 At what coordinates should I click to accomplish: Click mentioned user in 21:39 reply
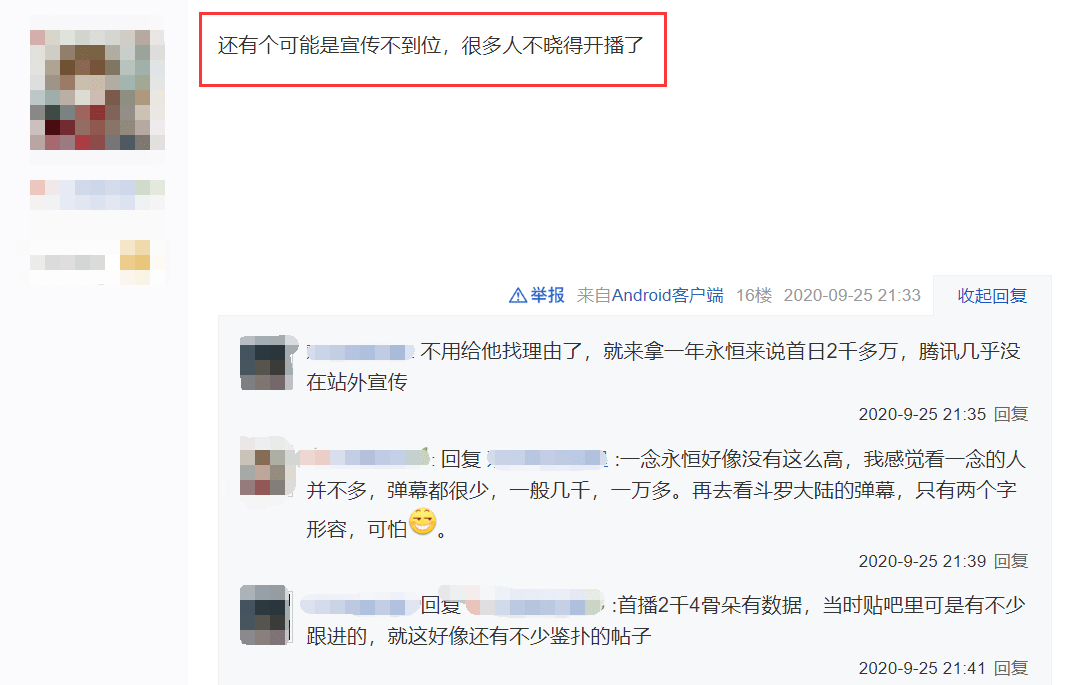coord(547,459)
